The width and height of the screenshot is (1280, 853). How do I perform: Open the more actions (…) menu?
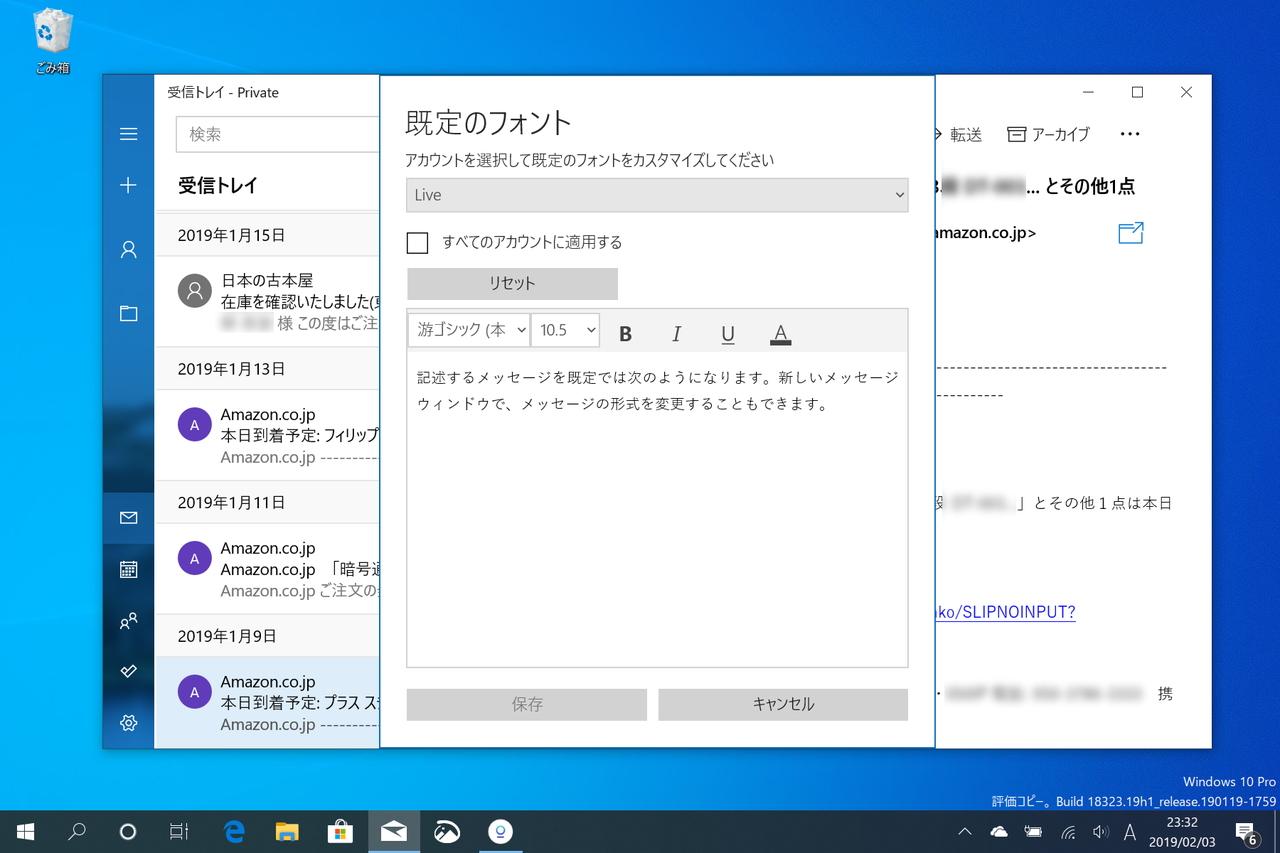(1130, 133)
